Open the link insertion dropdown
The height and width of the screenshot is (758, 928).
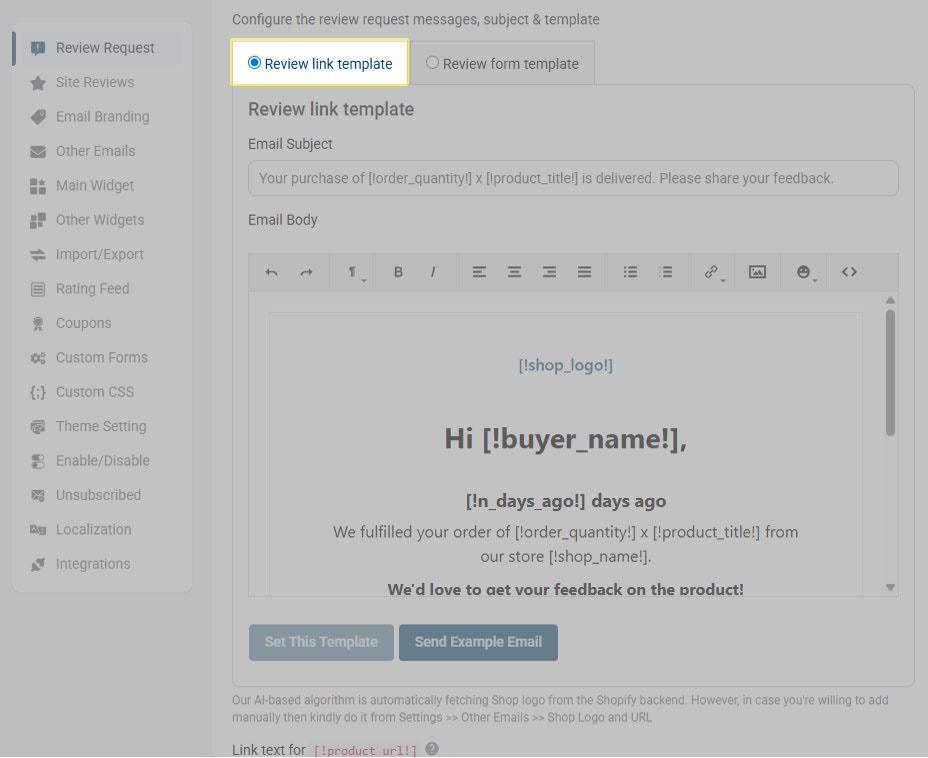(x=711, y=271)
